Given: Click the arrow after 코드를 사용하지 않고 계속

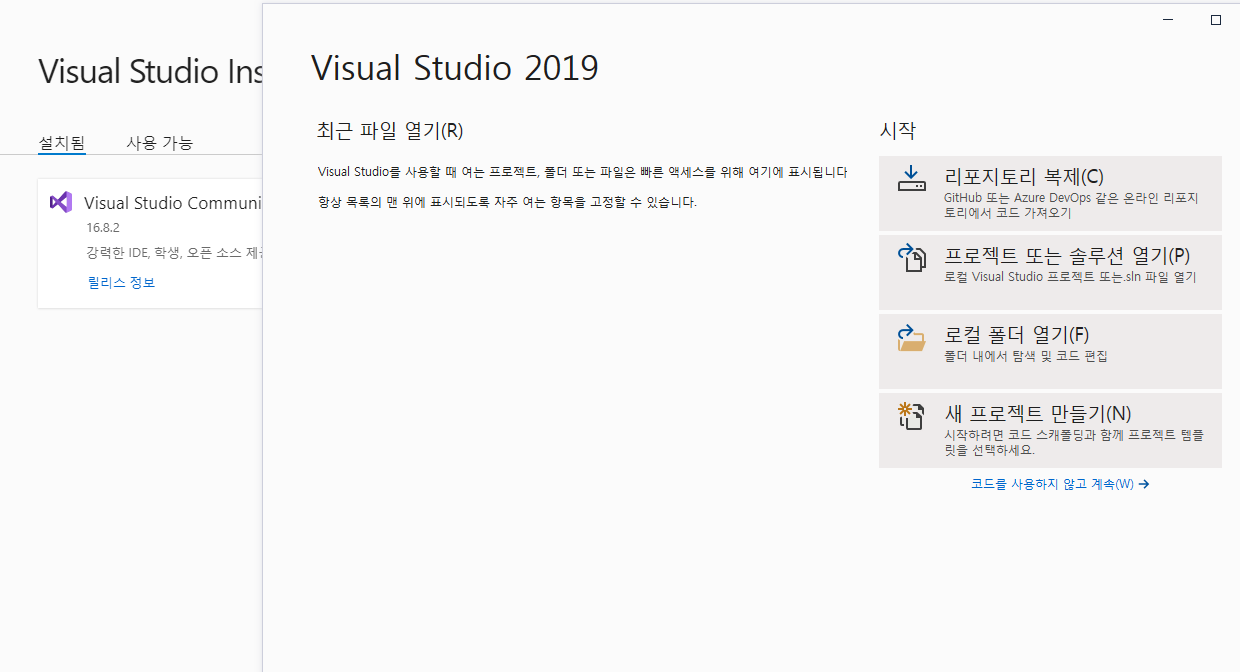Looking at the screenshot, I should (1144, 484).
